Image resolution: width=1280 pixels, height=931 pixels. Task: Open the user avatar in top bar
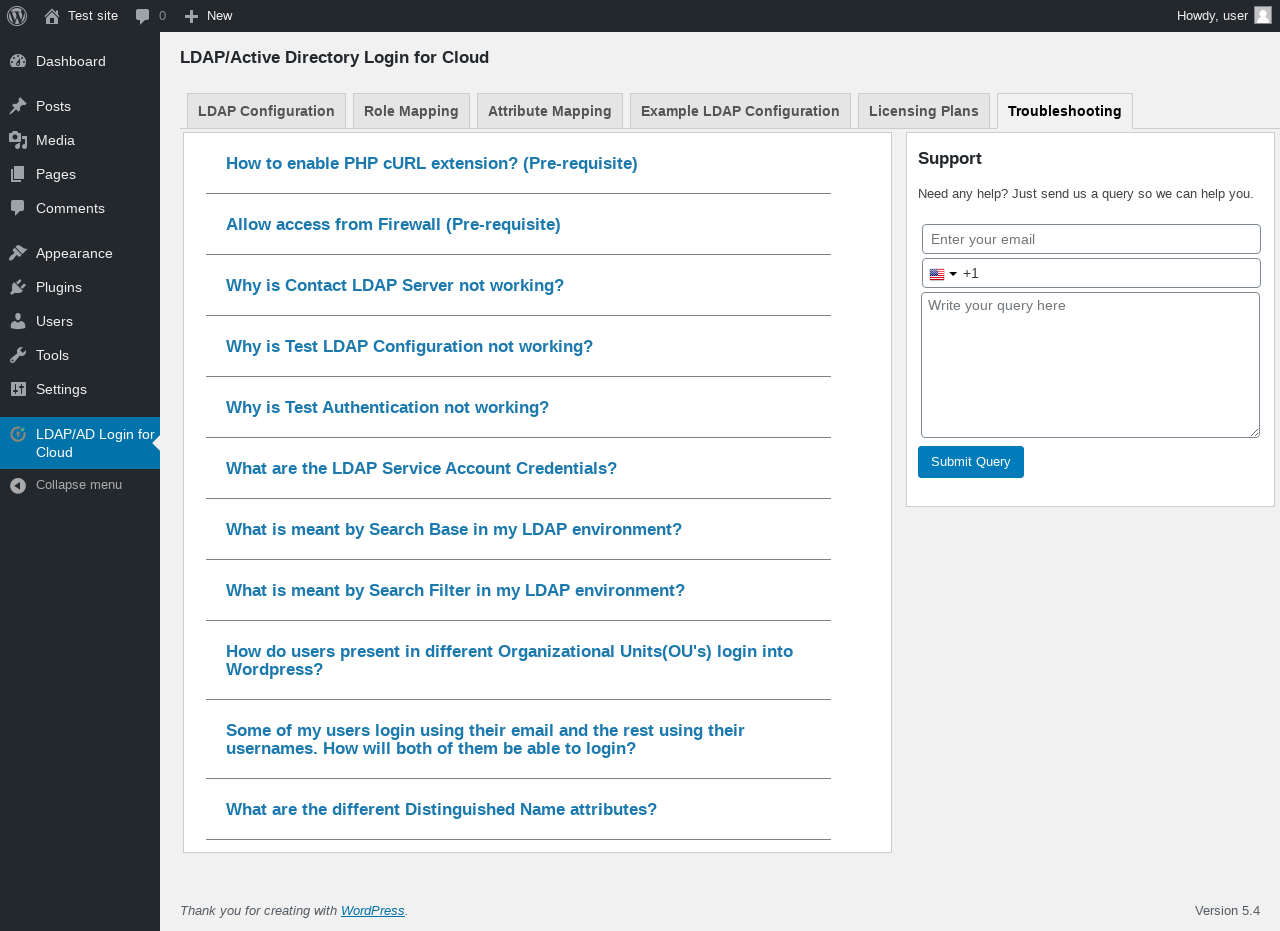1263,15
